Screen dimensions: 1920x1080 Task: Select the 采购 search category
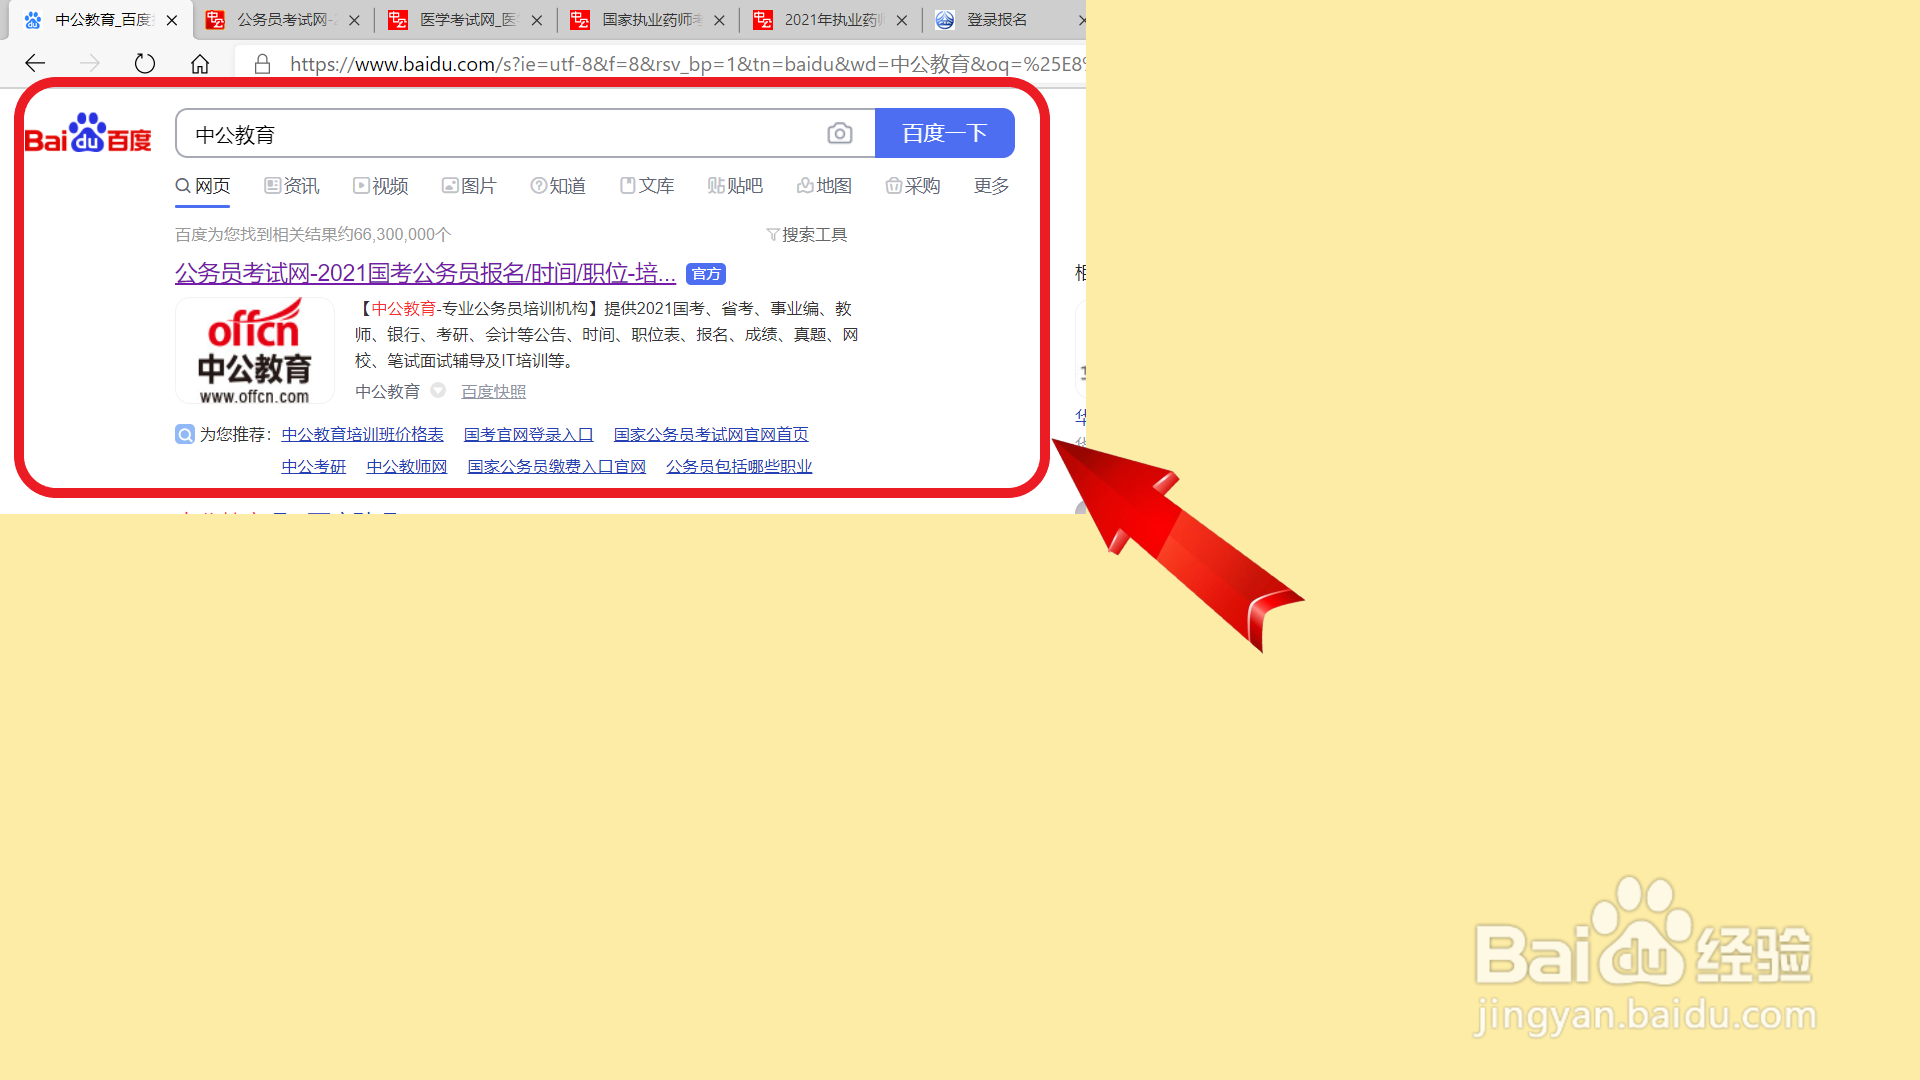tap(913, 186)
